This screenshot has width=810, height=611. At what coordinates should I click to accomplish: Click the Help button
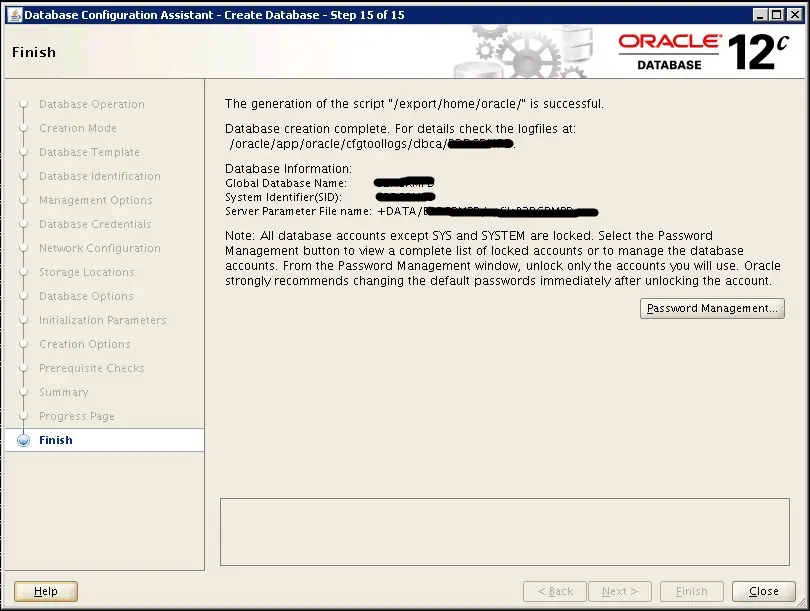pos(45,591)
